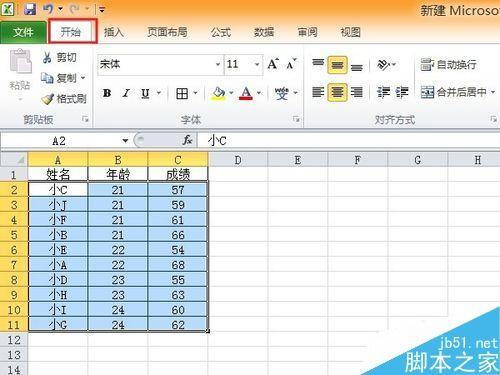Click the formula bar showing 小C

click(348, 141)
